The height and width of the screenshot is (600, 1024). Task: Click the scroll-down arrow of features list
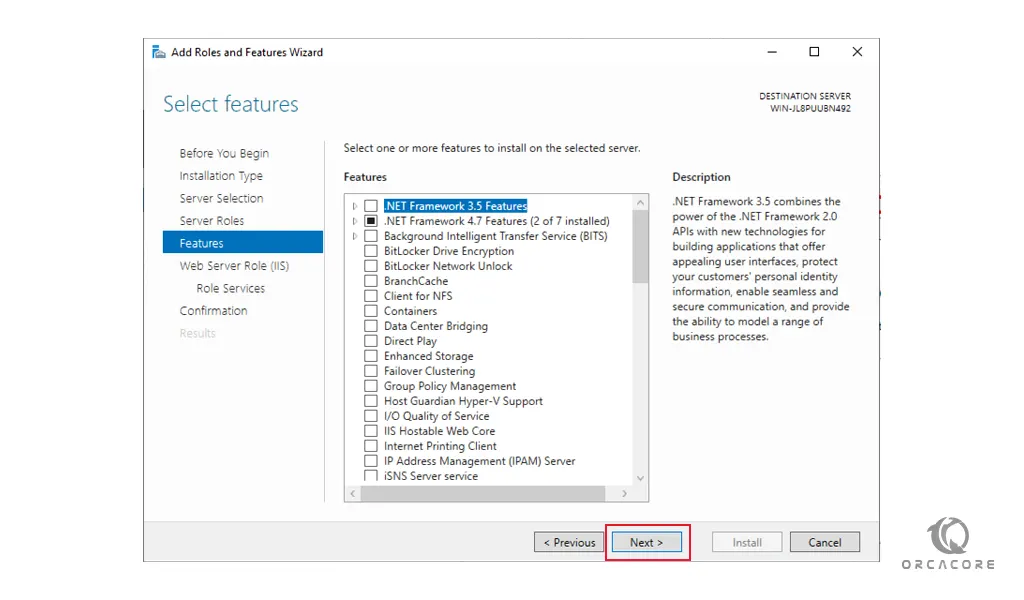[640, 479]
